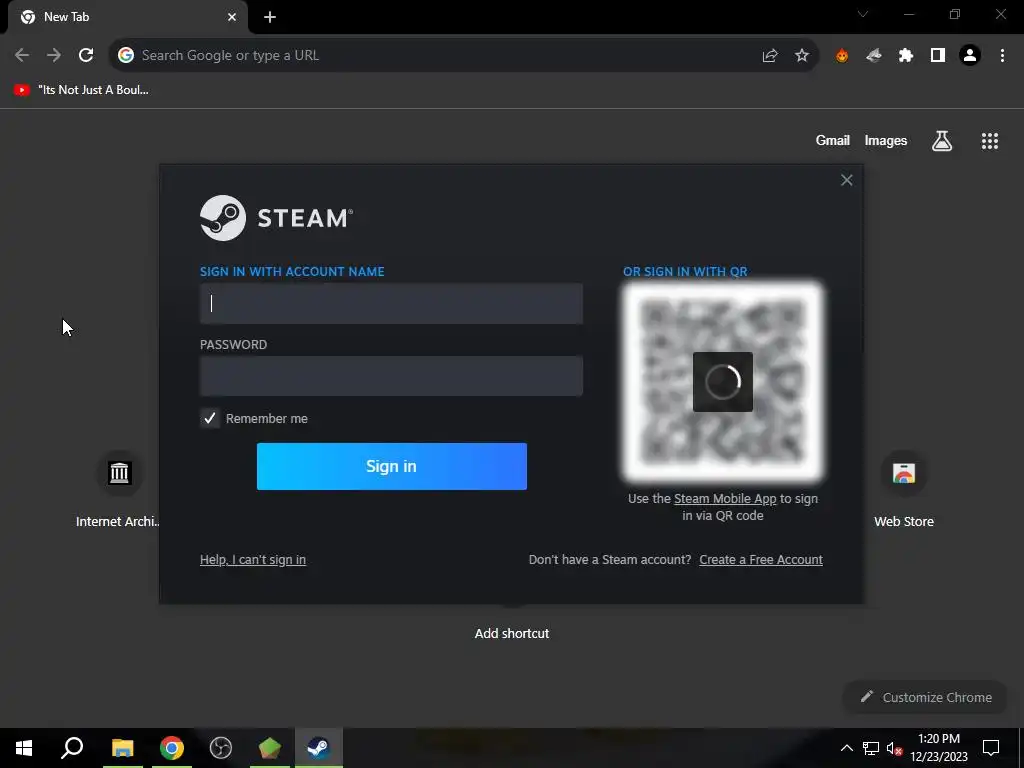Bookmark this tab with the star icon
This screenshot has height=768, width=1024.
pos(802,56)
